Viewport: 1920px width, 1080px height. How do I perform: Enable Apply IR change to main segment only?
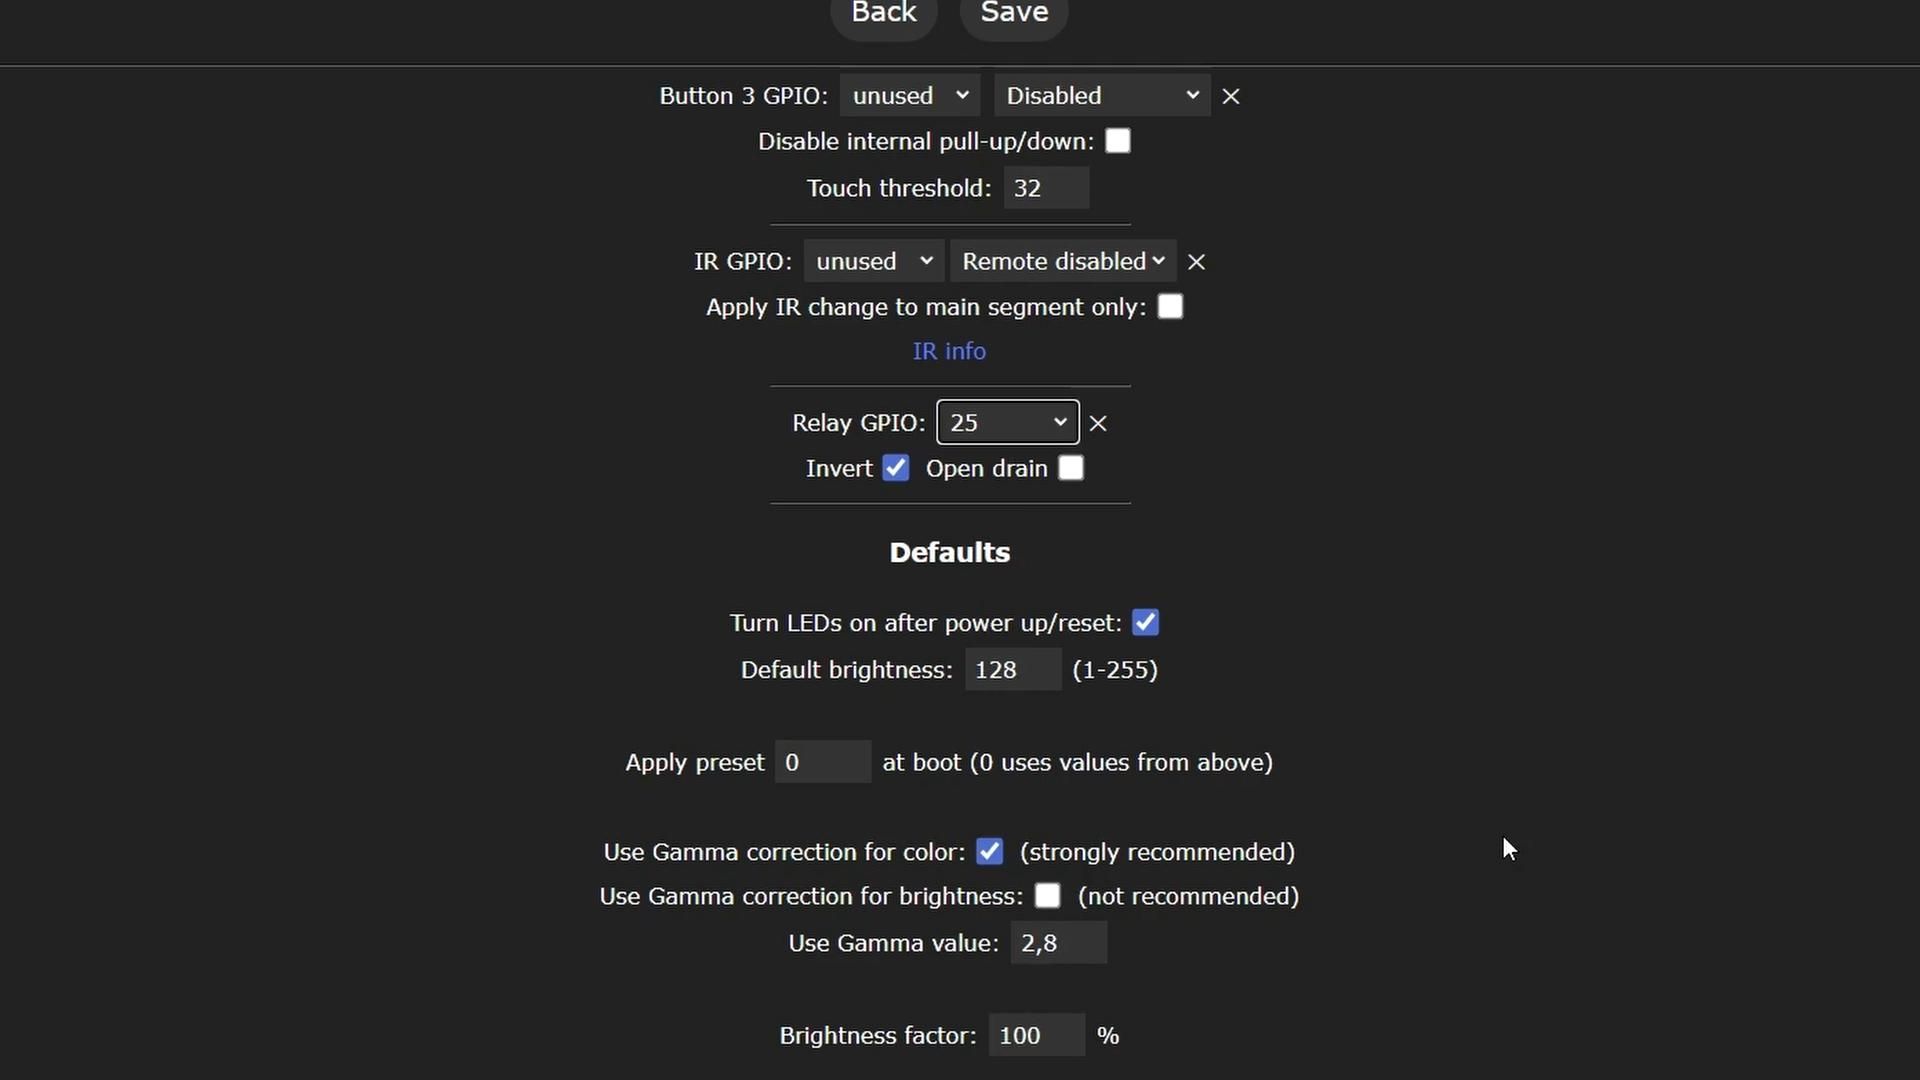pos(1170,307)
